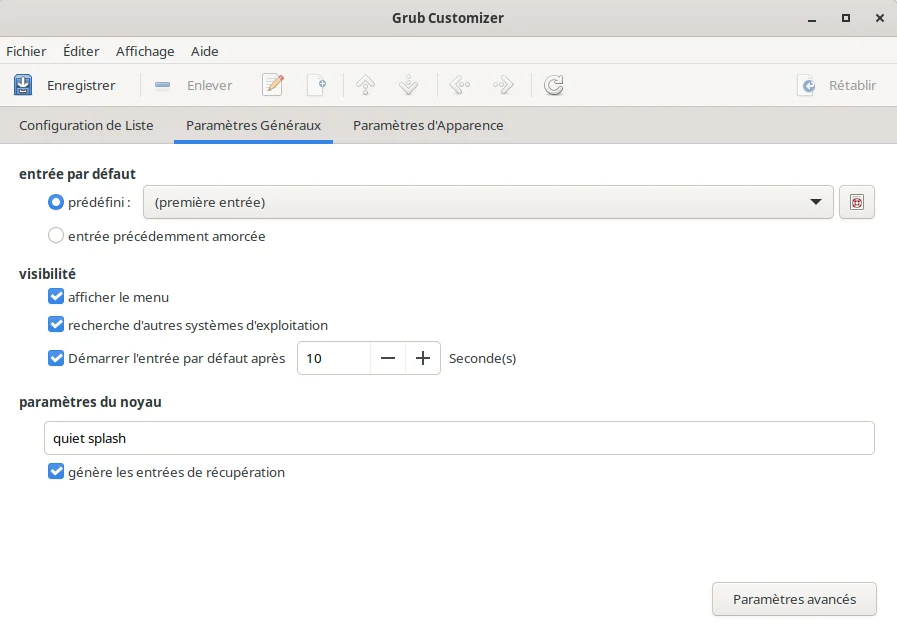Click the reload circular arrow icon
This screenshot has height=636, width=897.
point(554,85)
